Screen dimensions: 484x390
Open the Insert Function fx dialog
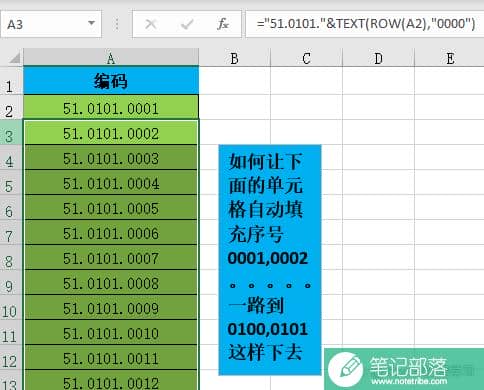(x=222, y=24)
